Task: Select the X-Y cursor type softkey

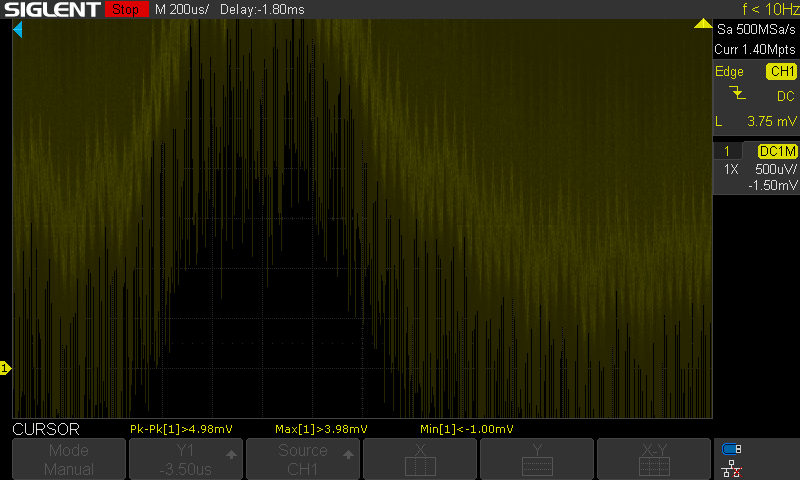Action: click(654, 459)
